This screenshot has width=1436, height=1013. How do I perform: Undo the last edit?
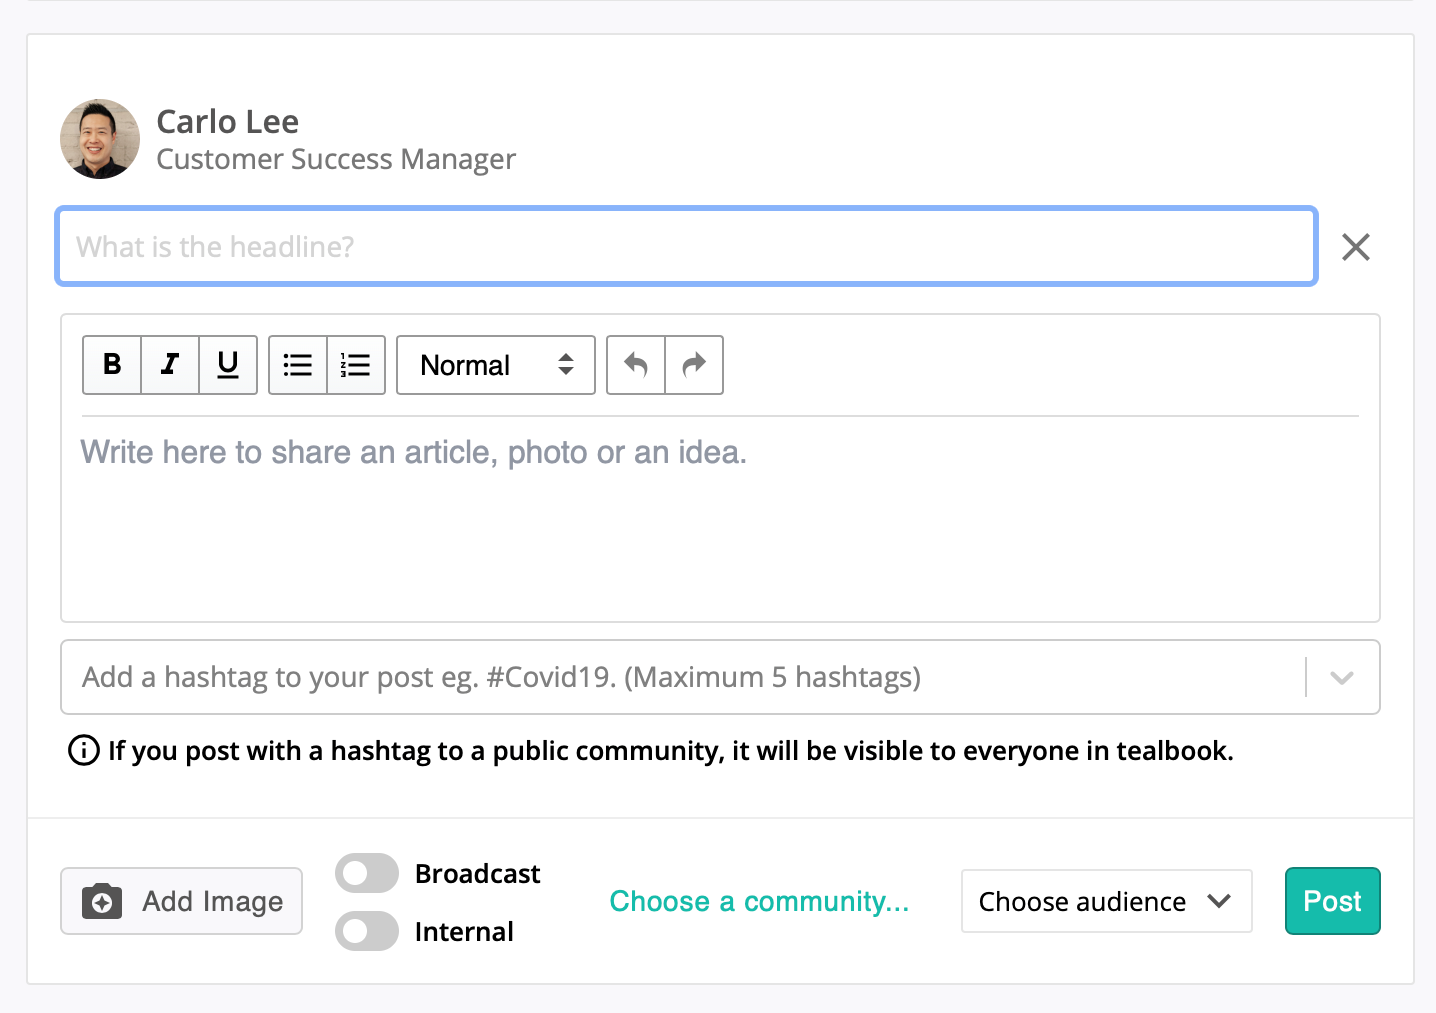click(x=636, y=365)
